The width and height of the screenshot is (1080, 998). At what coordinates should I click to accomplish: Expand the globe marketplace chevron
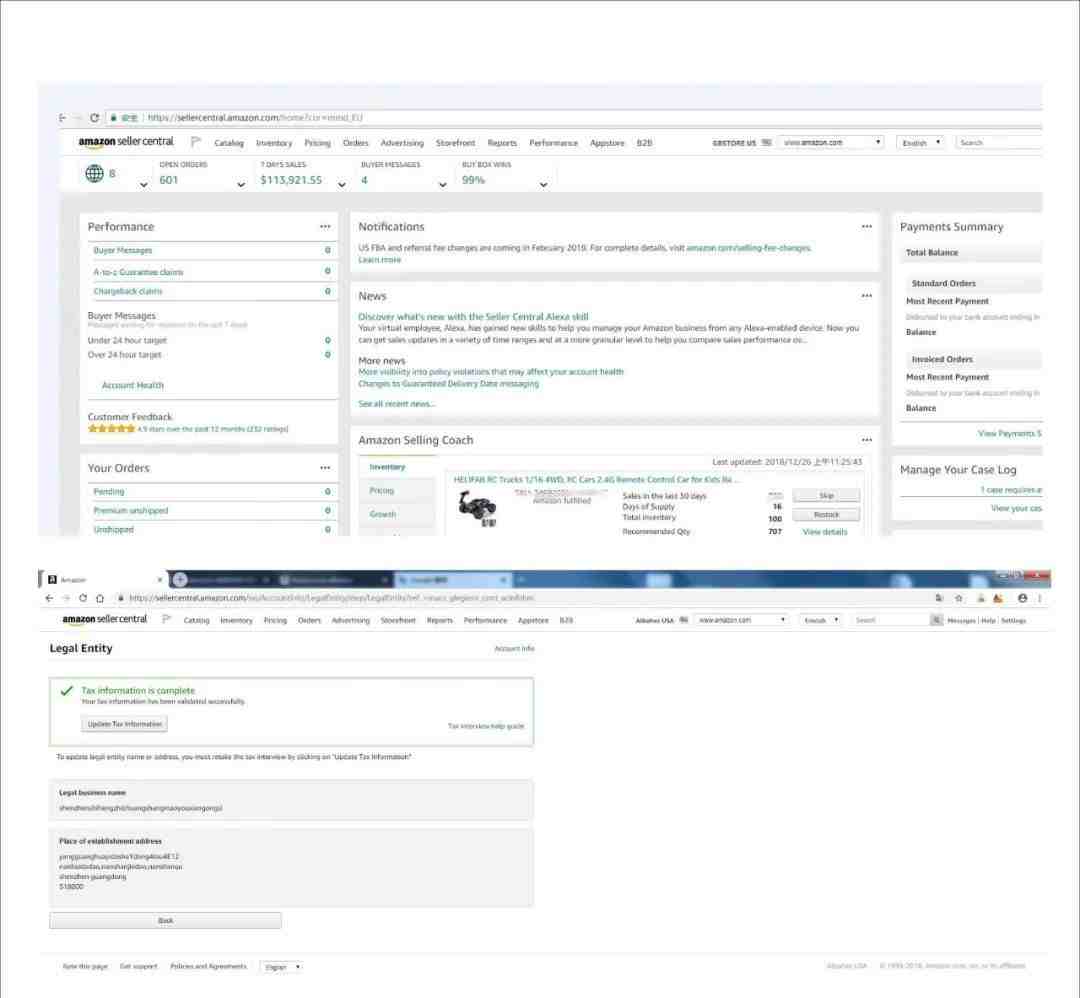(143, 185)
